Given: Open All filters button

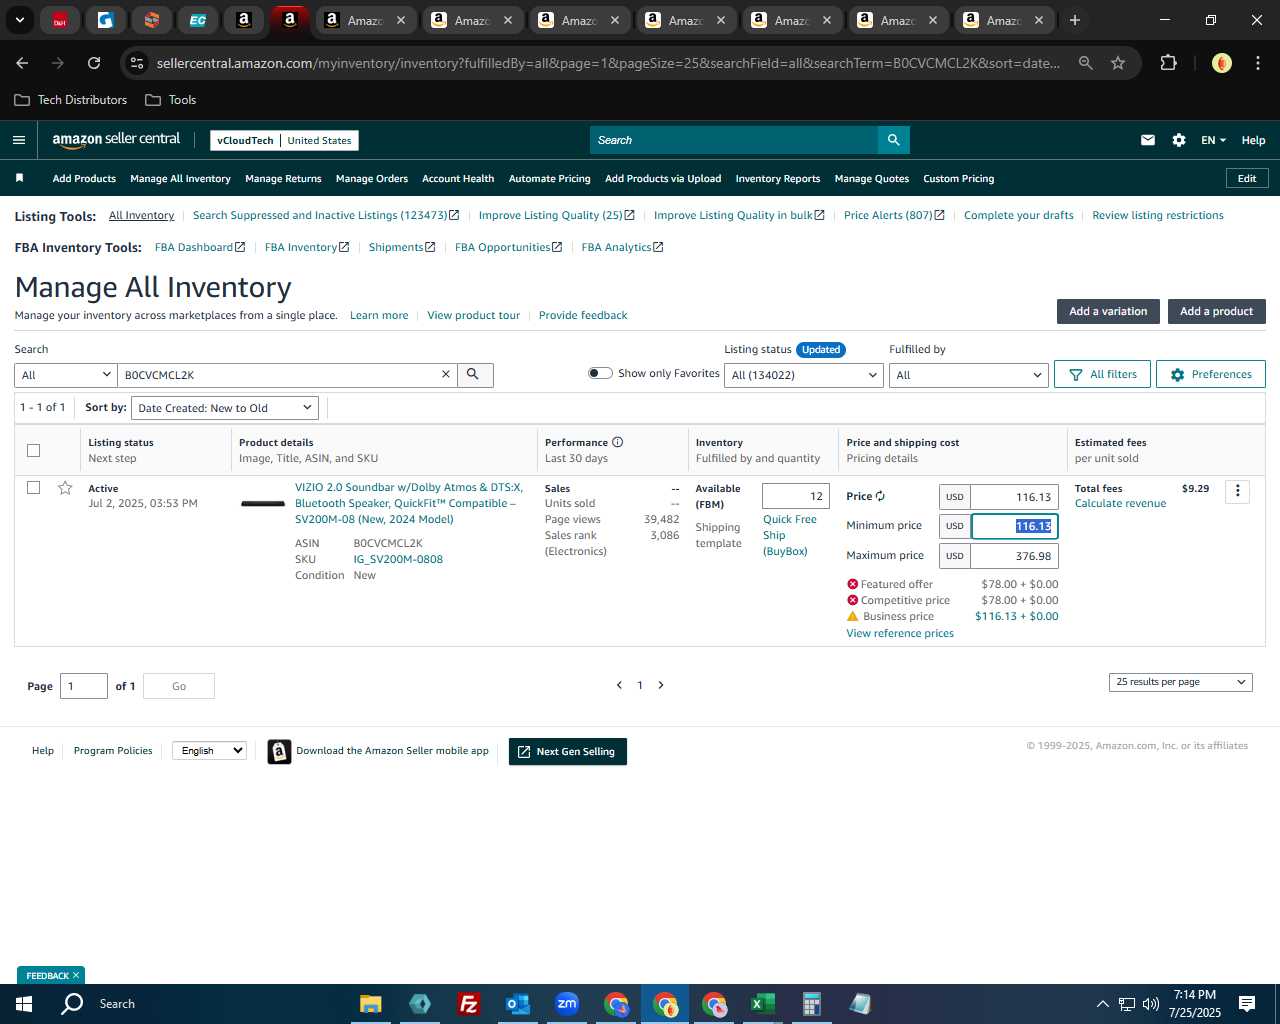Looking at the screenshot, I should pyautogui.click(x=1102, y=374).
